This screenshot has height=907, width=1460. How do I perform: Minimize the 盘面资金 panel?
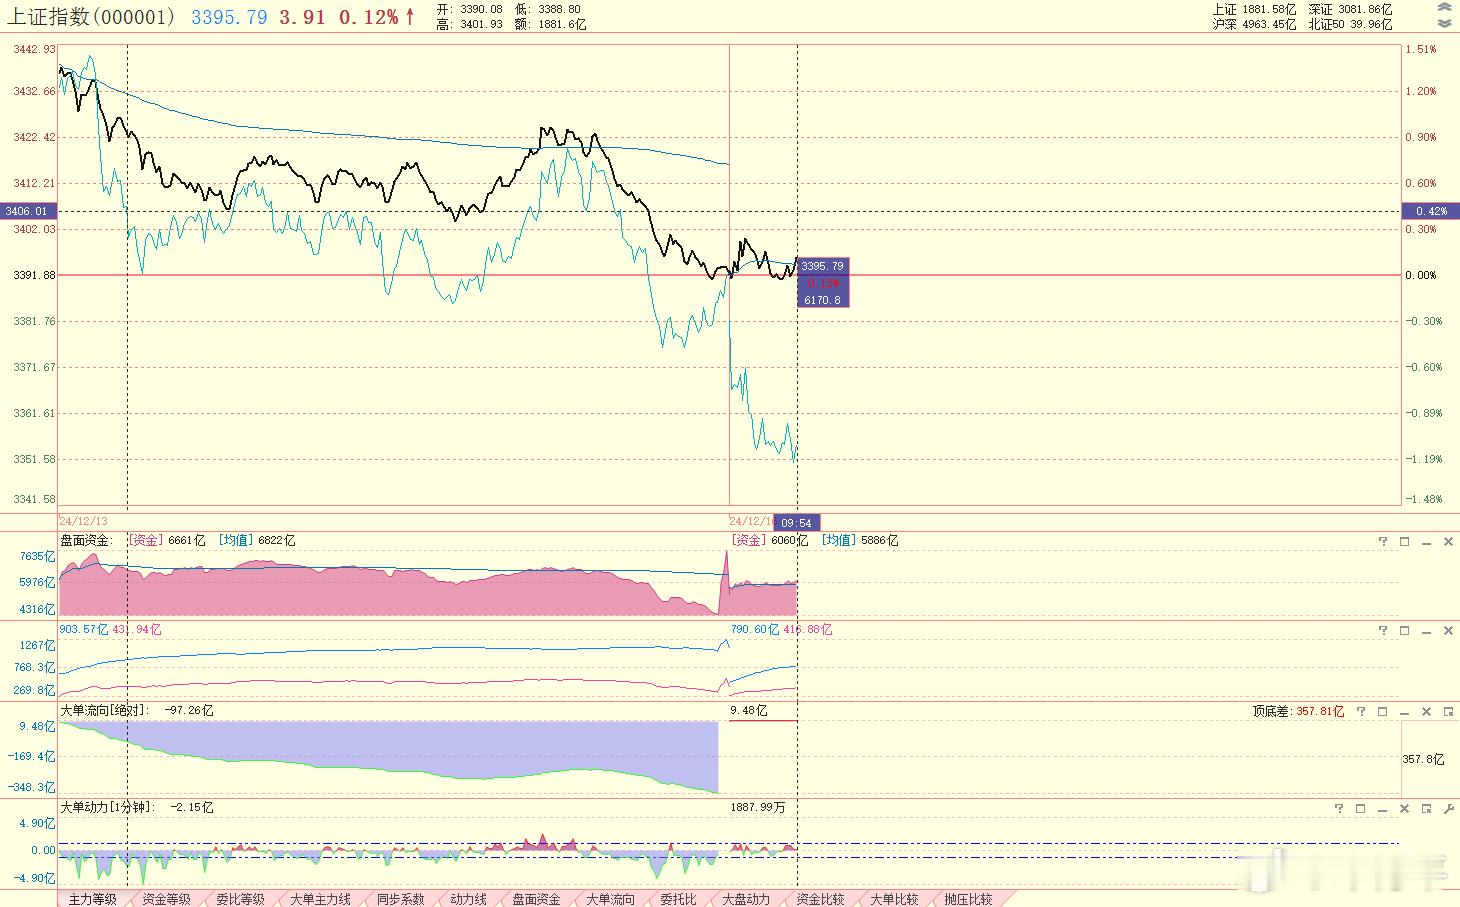1426,541
